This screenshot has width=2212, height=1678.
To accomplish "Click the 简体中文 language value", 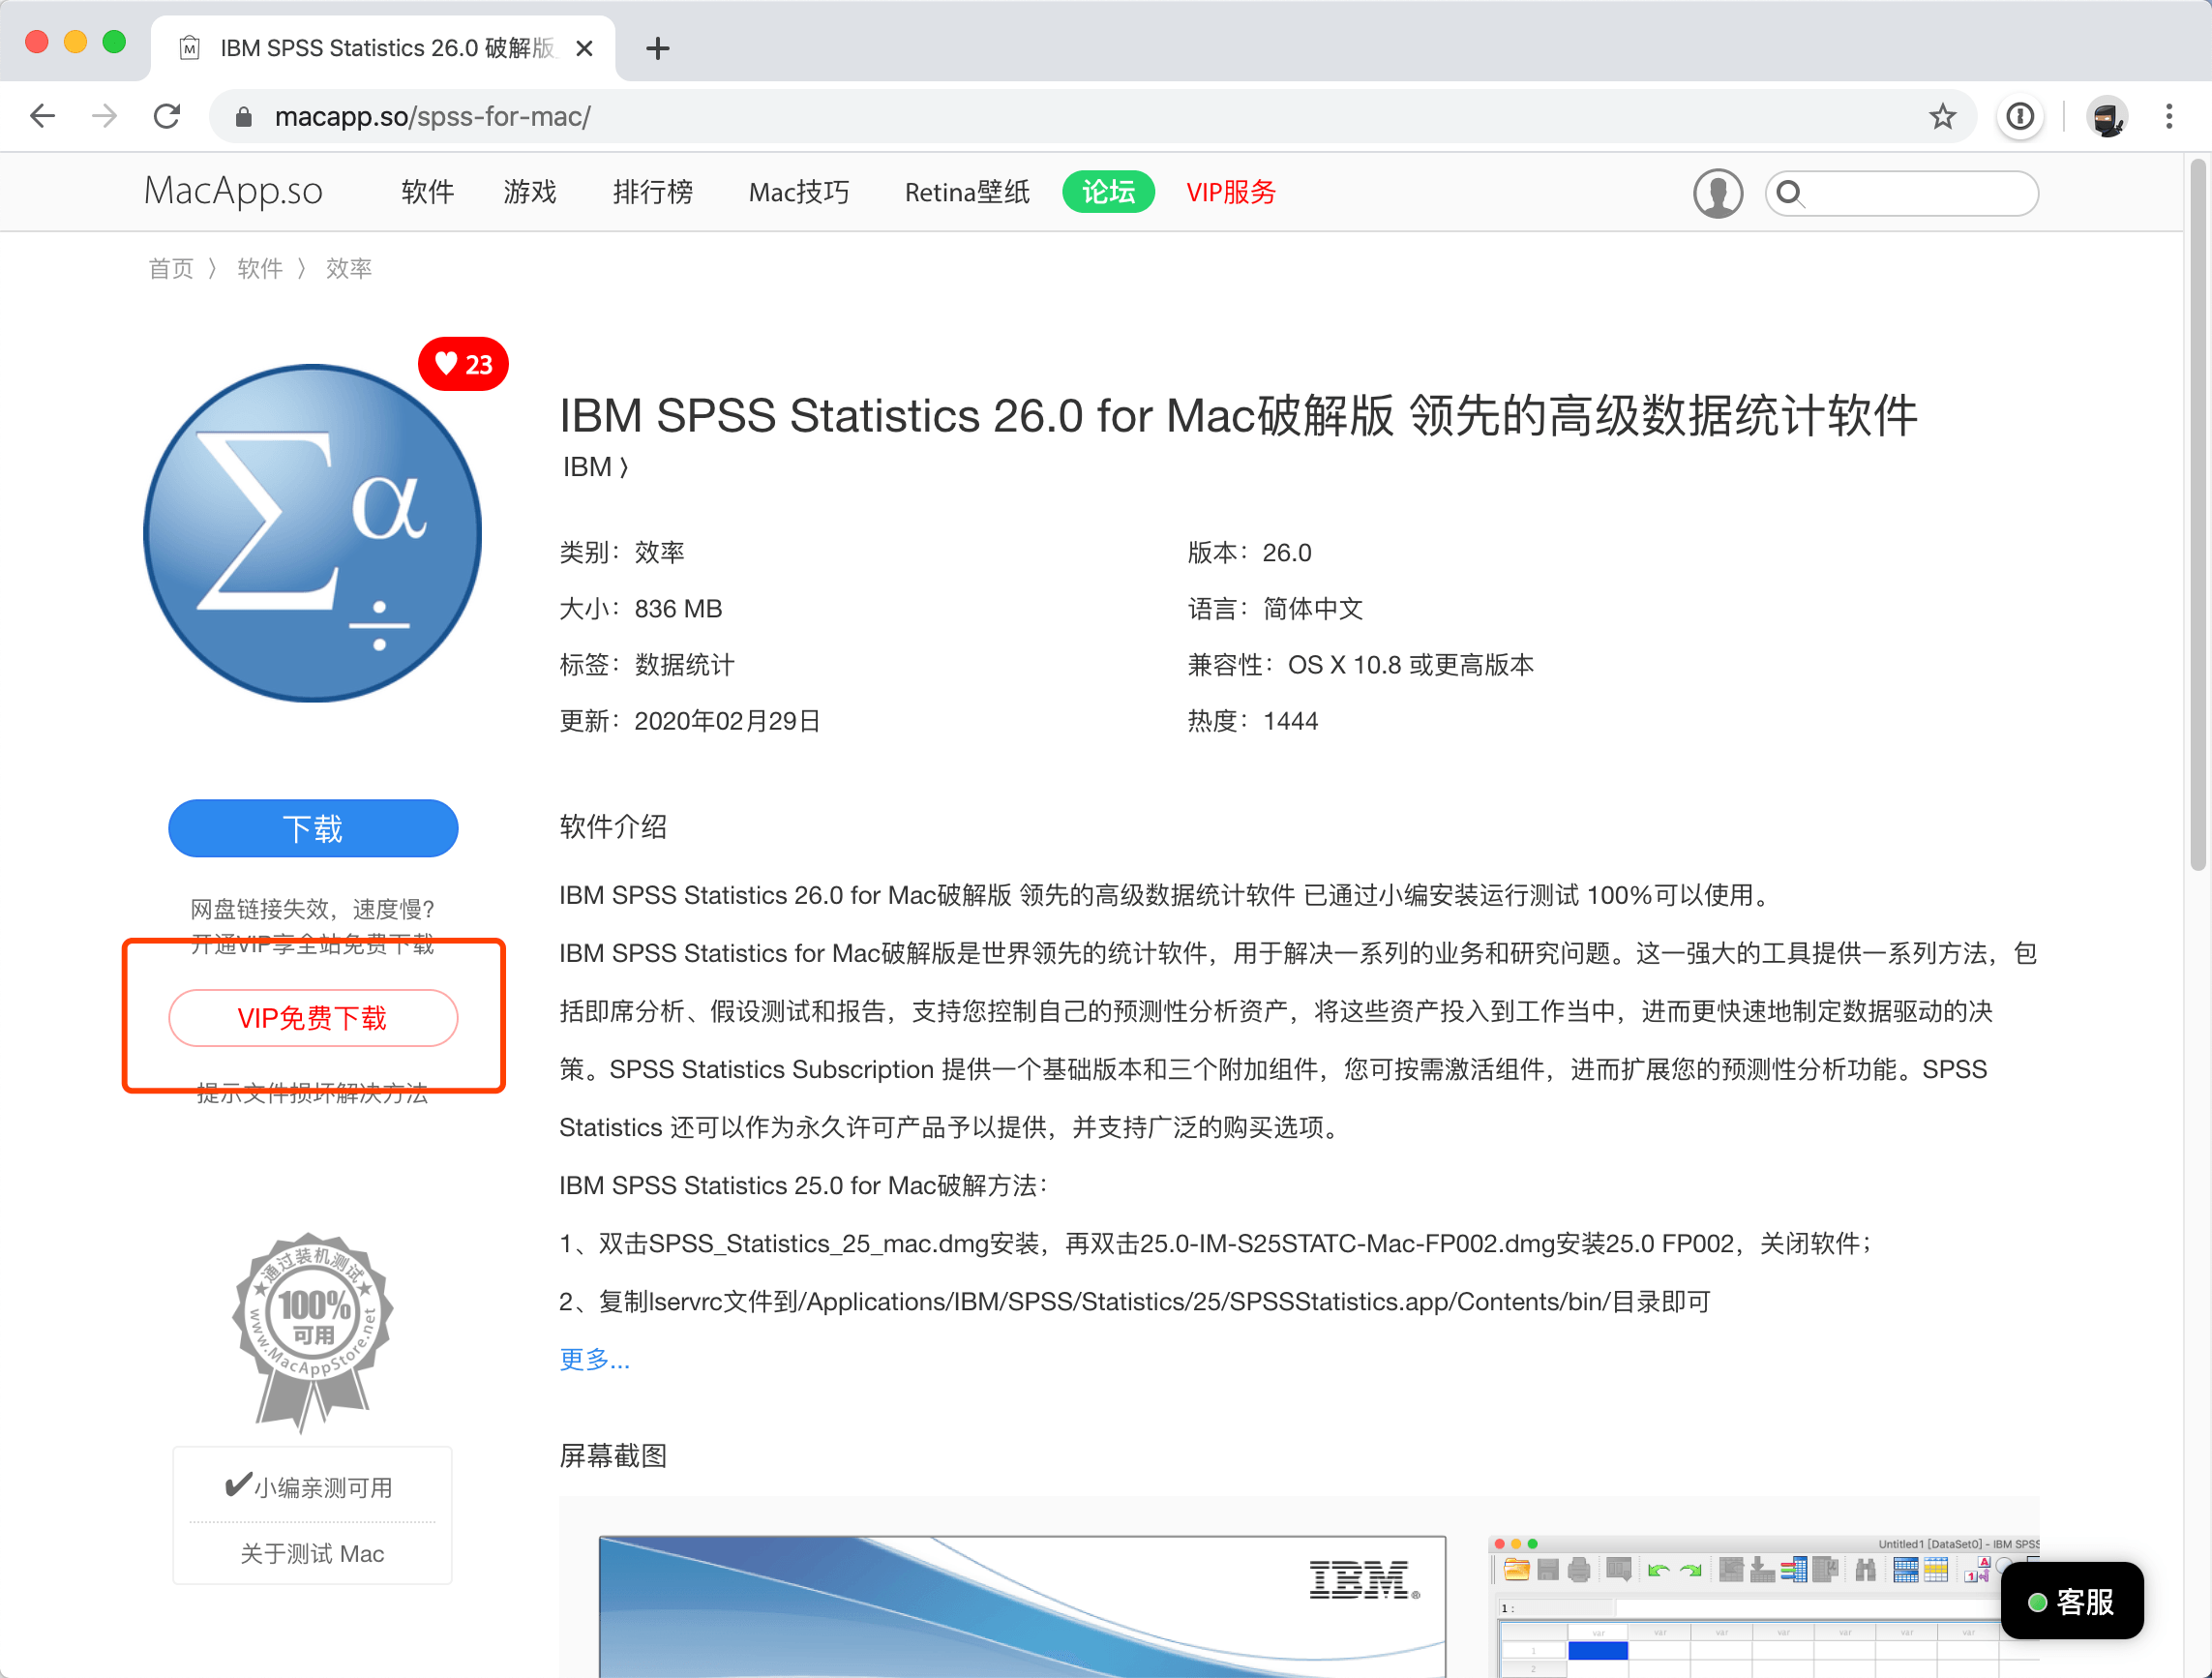I will [x=1313, y=609].
